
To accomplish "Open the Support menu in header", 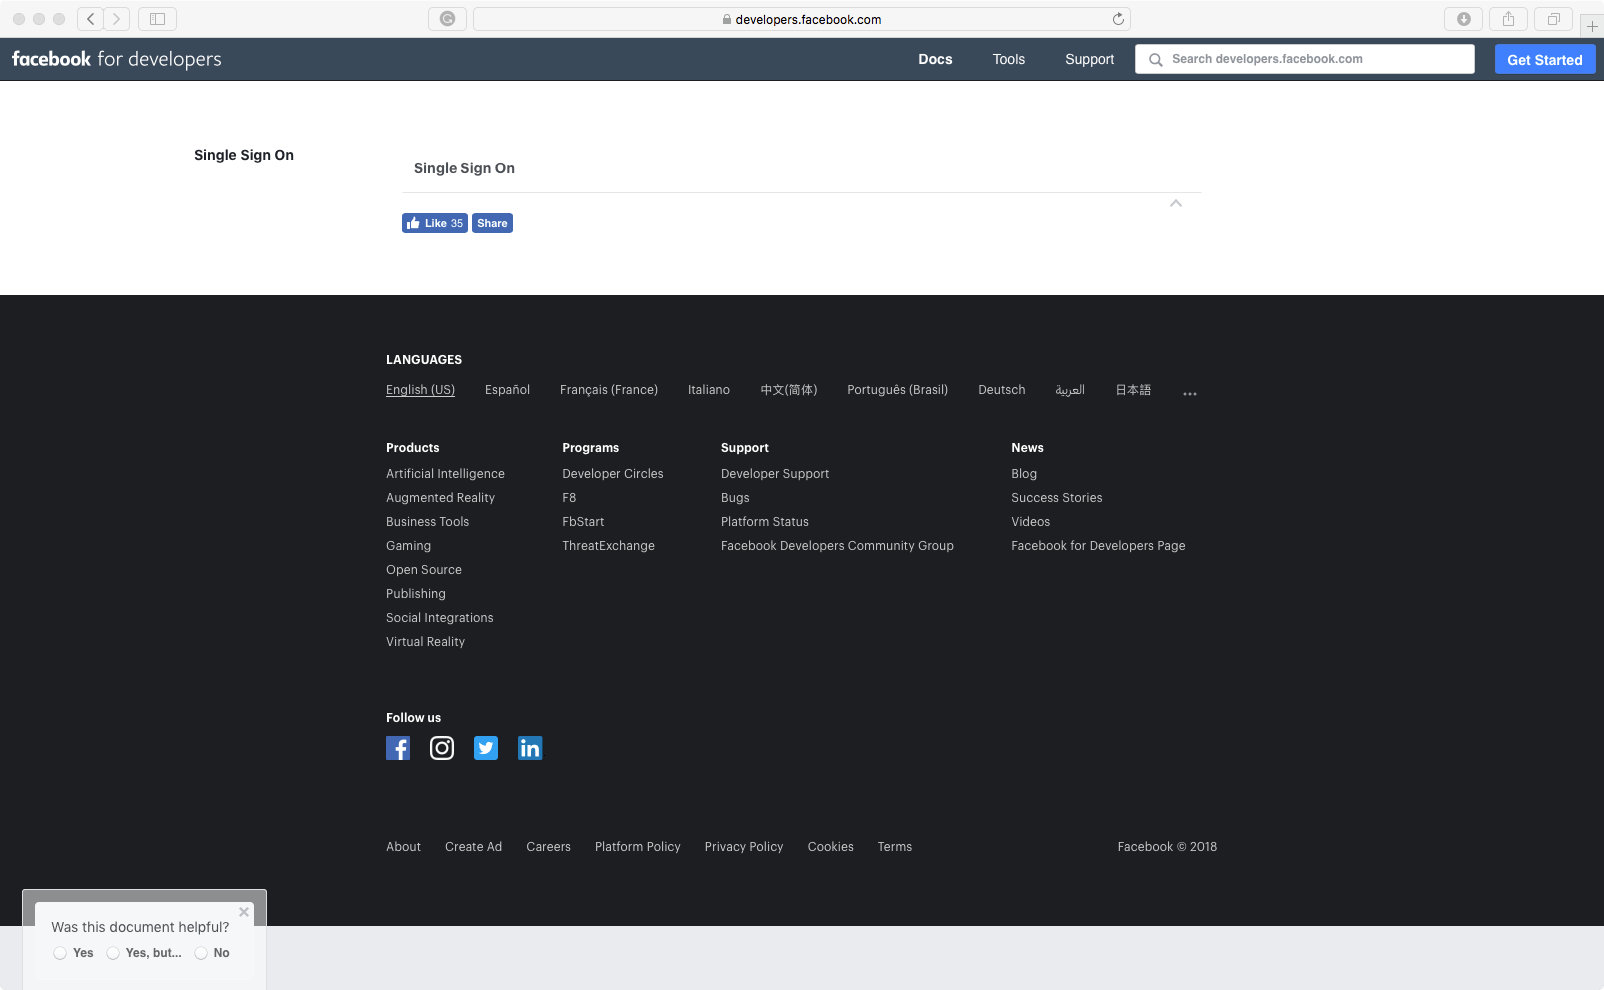I will 1090,59.
